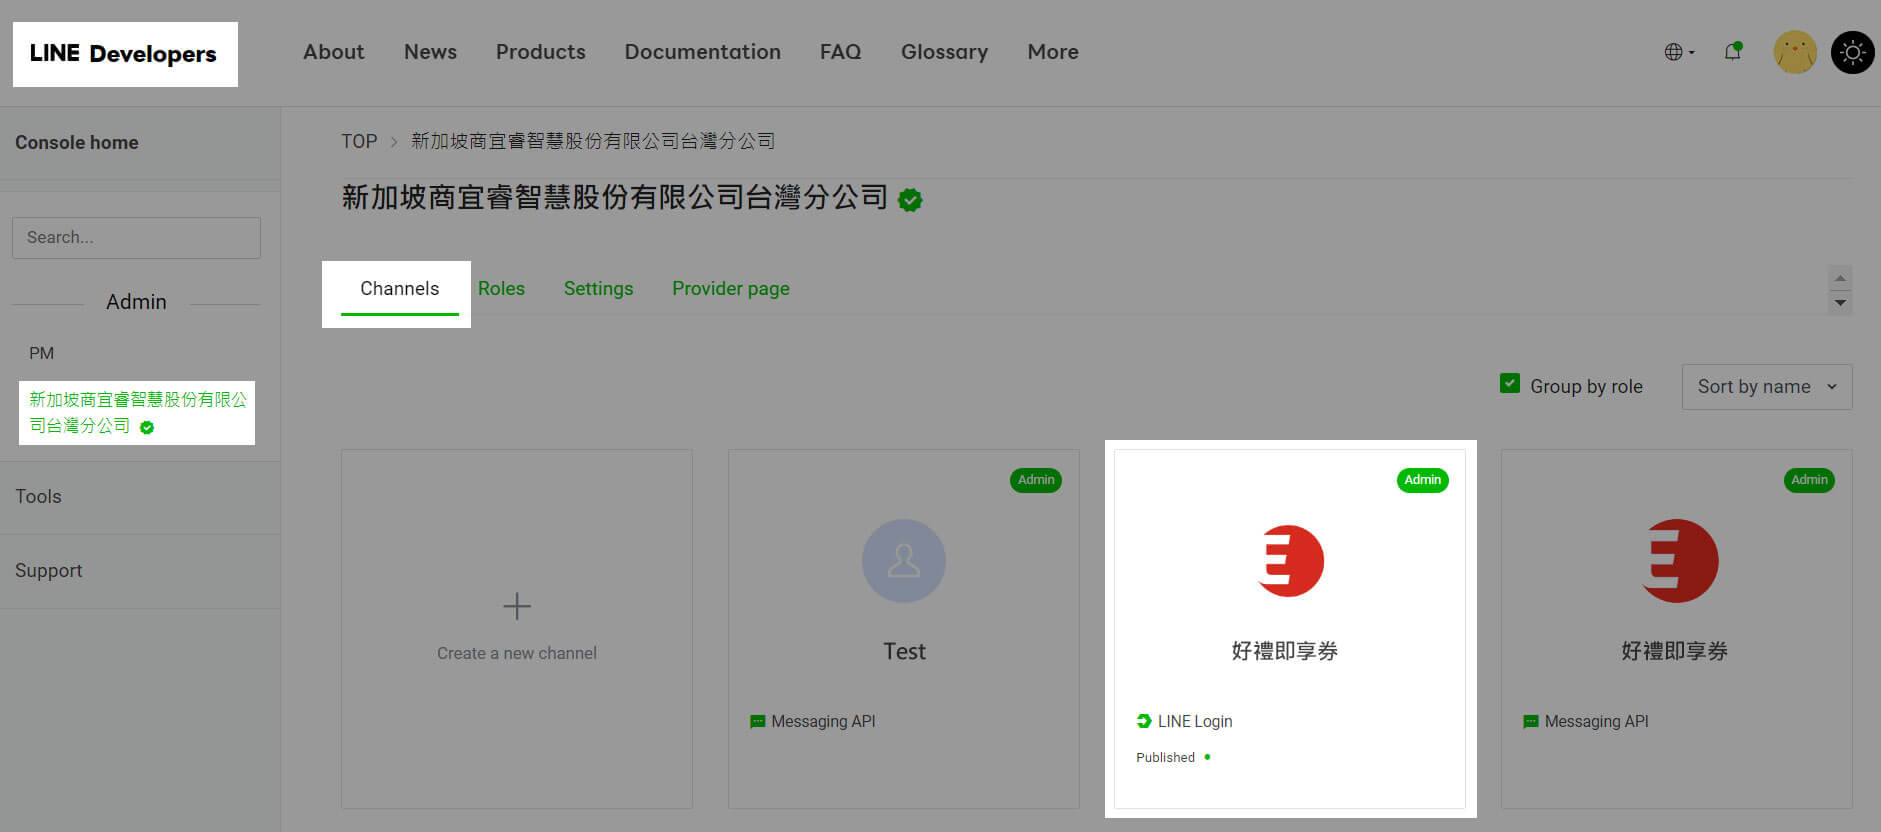This screenshot has width=1881, height=832.
Task: Click the verified badge beside provider title
Action: (910, 200)
